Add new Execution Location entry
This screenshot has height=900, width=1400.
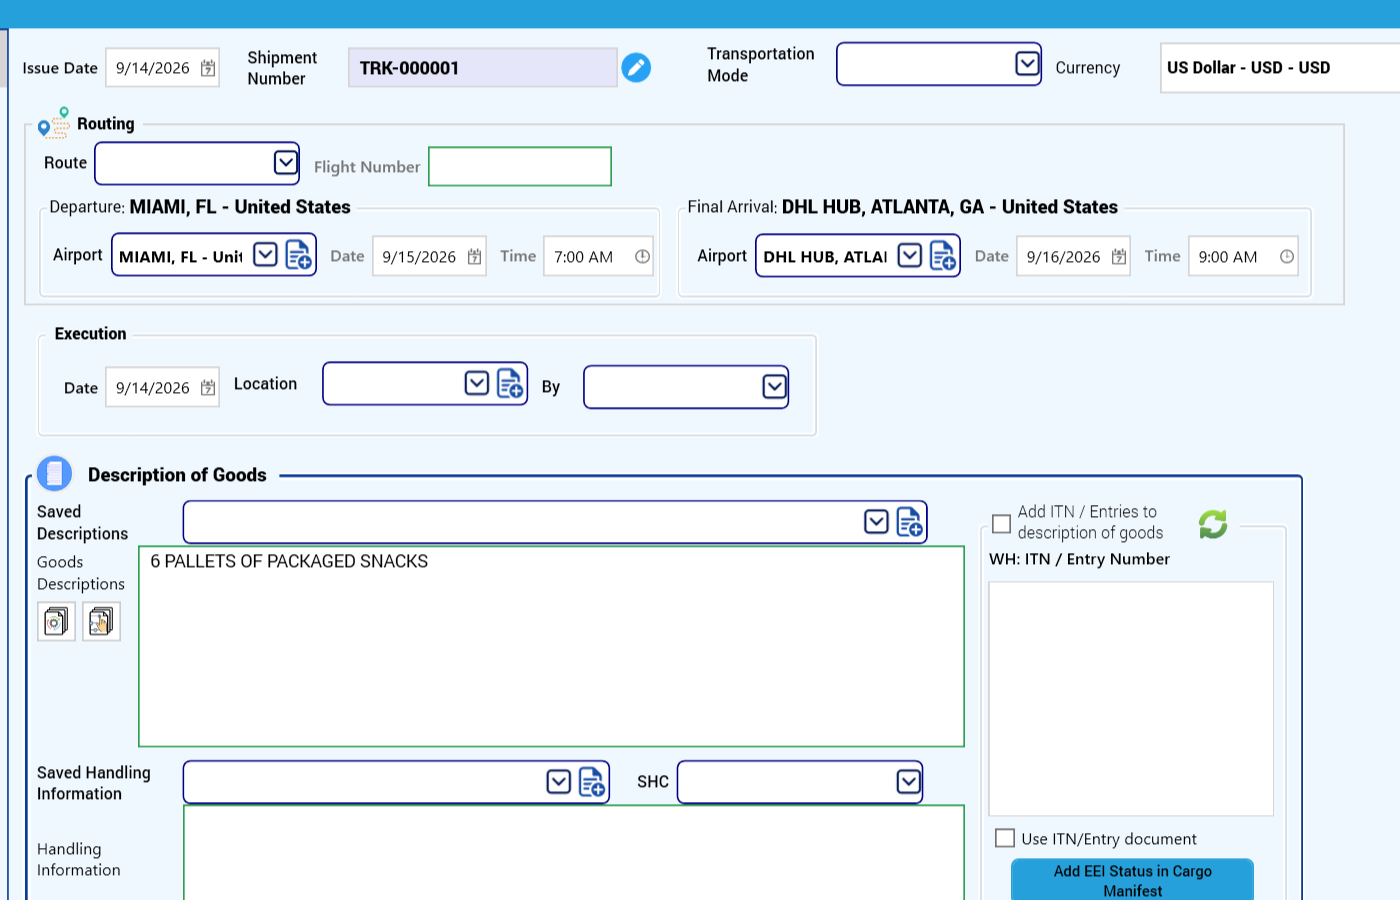(x=510, y=383)
